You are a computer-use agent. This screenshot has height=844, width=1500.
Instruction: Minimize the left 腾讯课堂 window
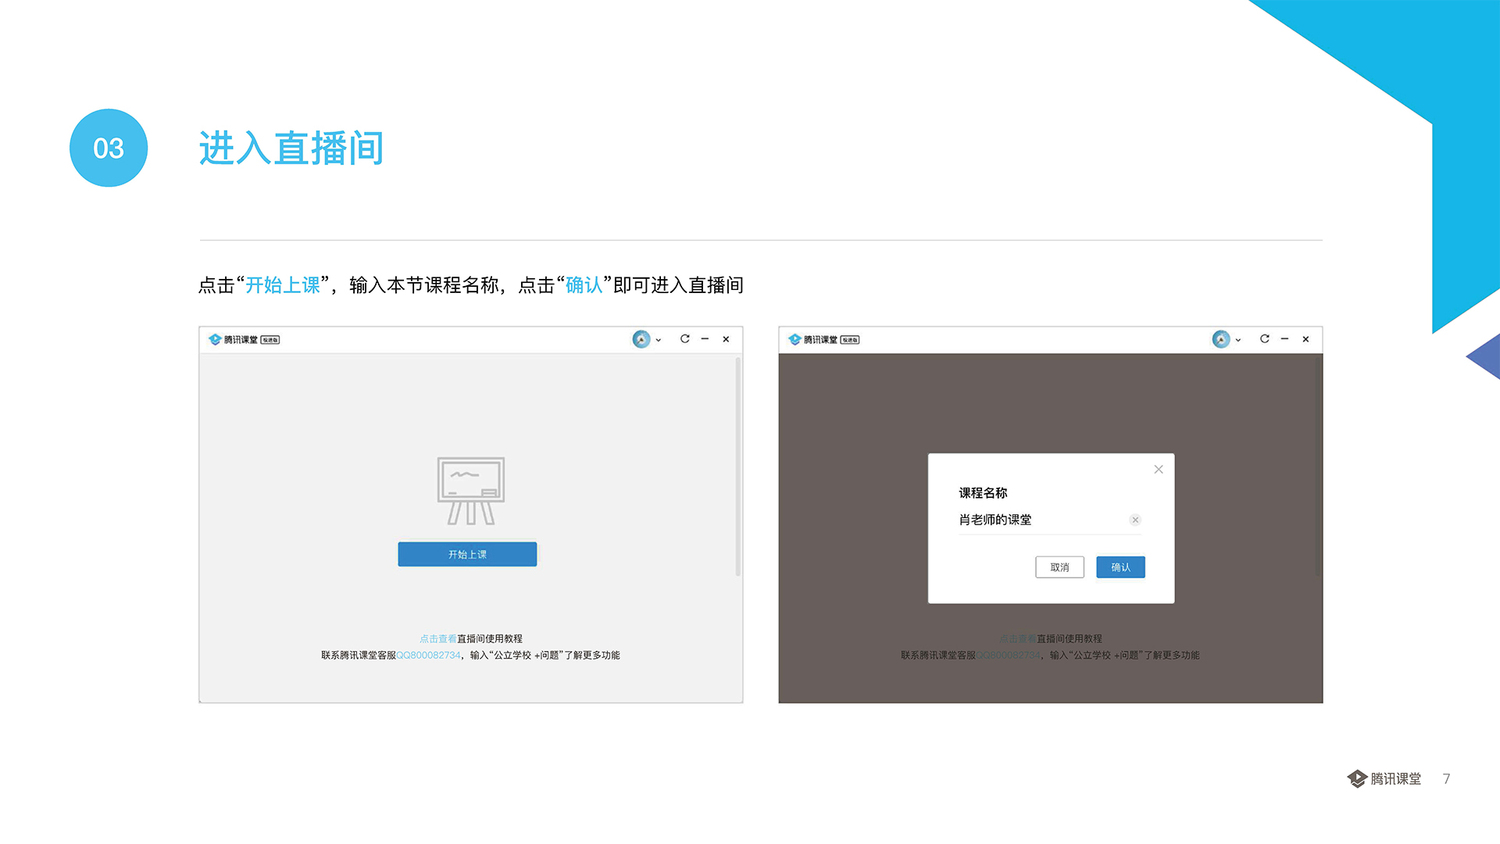point(705,339)
